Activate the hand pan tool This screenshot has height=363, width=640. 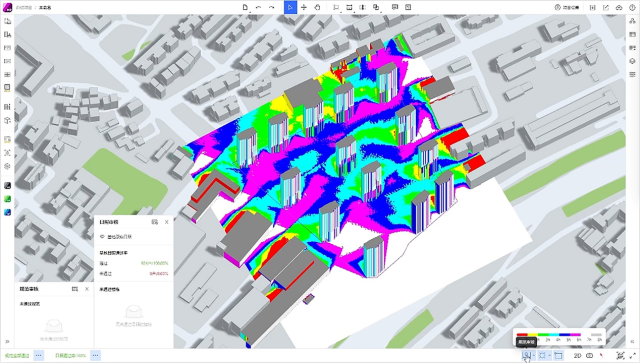pyautogui.click(x=317, y=7)
